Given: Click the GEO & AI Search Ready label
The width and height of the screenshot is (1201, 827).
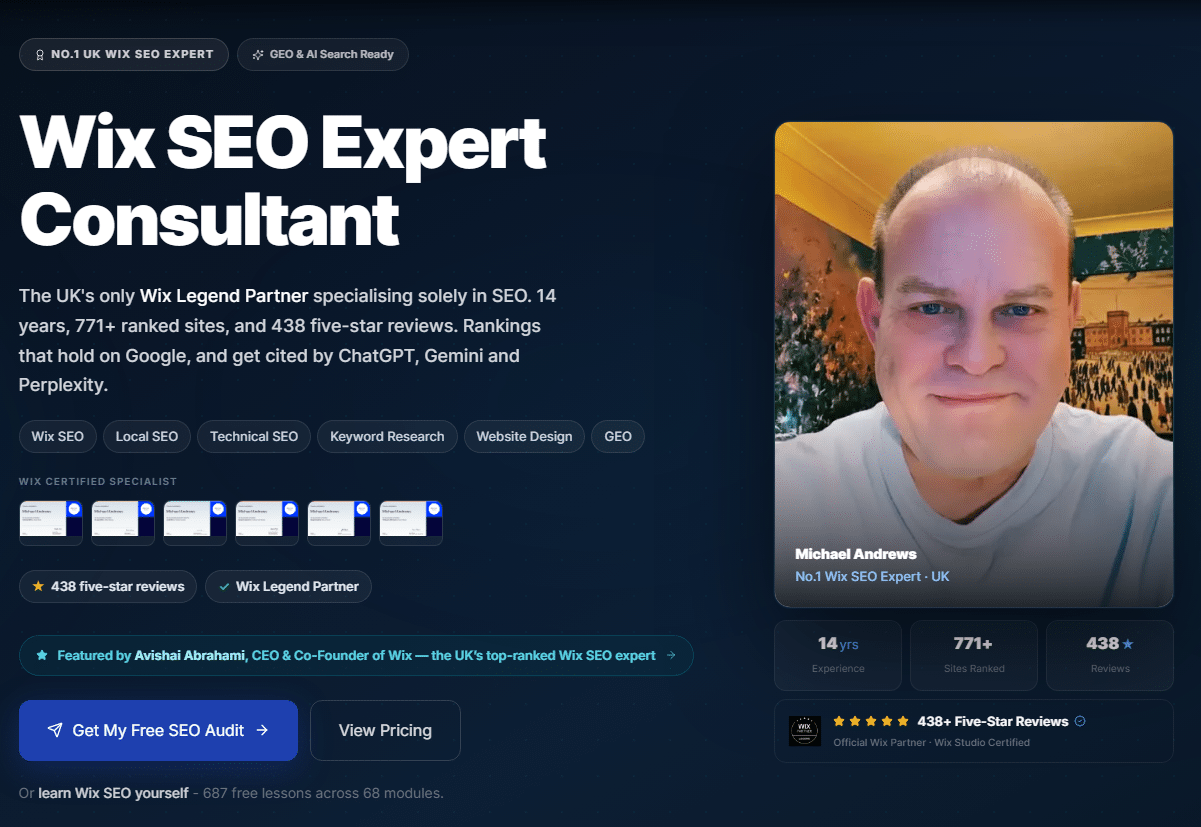Looking at the screenshot, I should [x=332, y=54].
